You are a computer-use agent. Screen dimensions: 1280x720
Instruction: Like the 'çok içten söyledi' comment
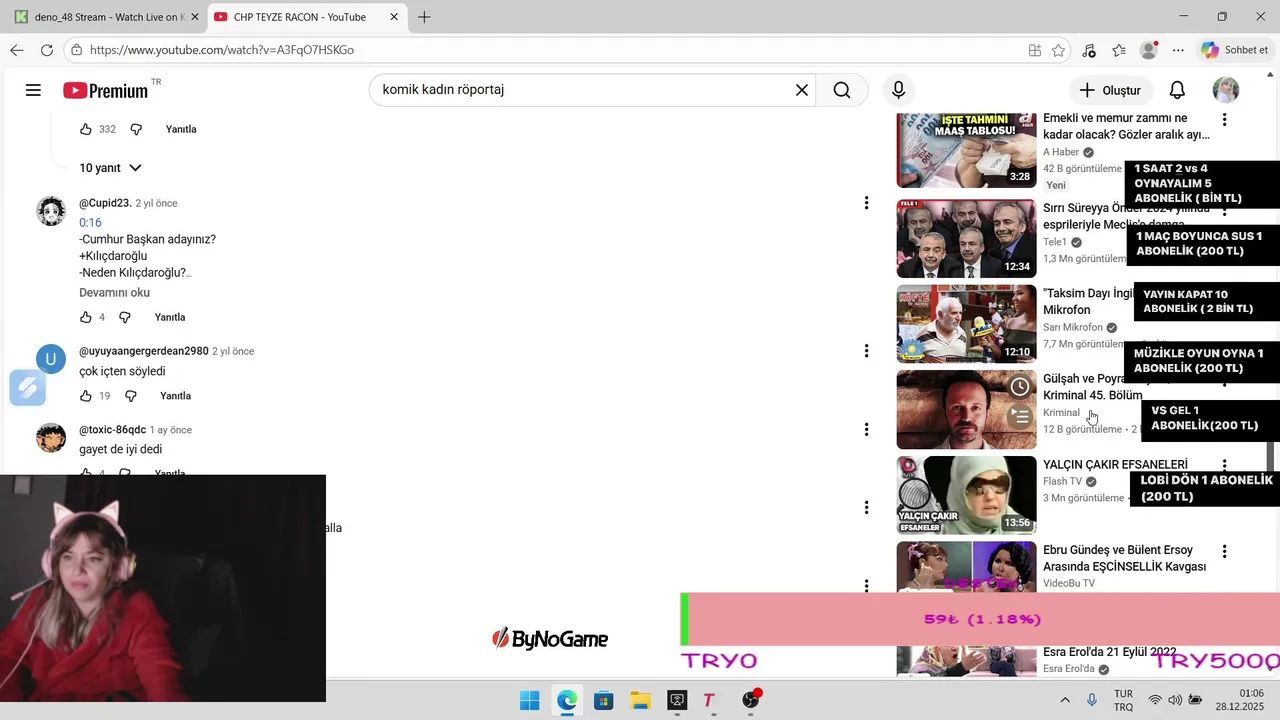click(x=86, y=396)
